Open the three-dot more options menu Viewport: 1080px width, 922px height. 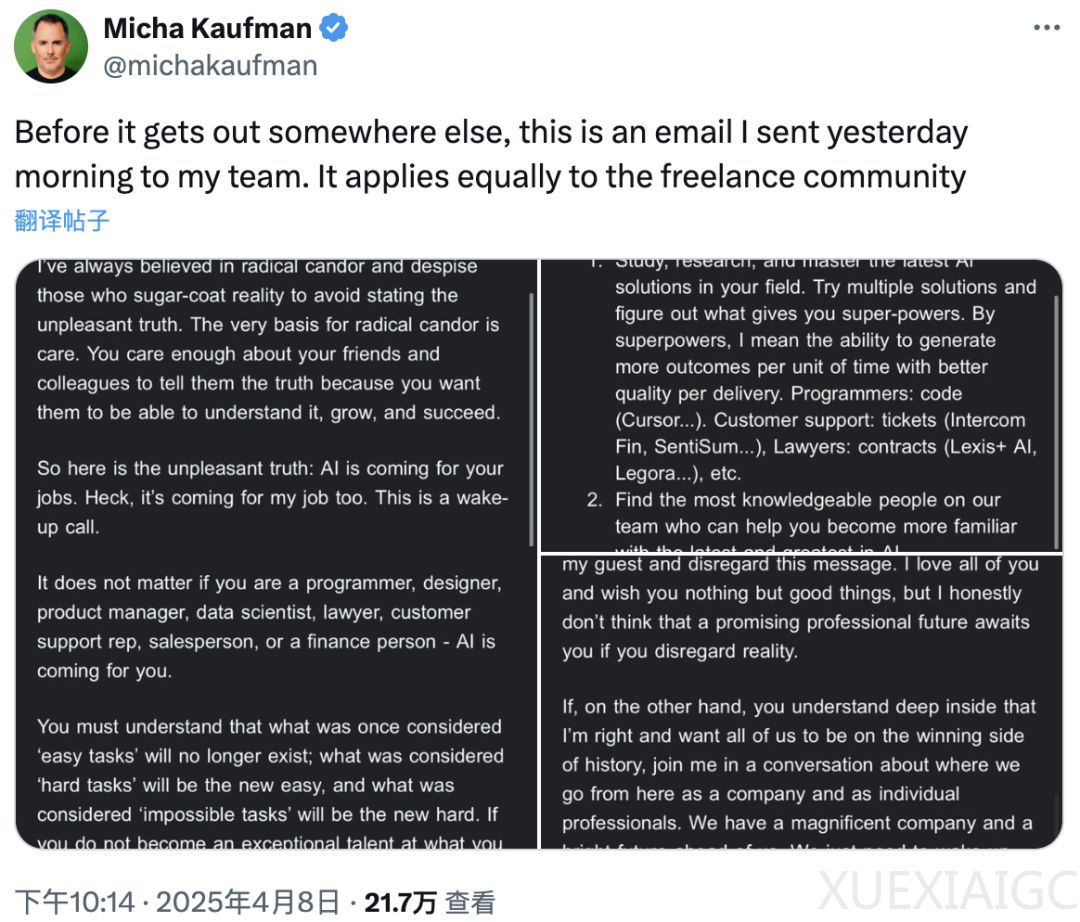[1046, 28]
